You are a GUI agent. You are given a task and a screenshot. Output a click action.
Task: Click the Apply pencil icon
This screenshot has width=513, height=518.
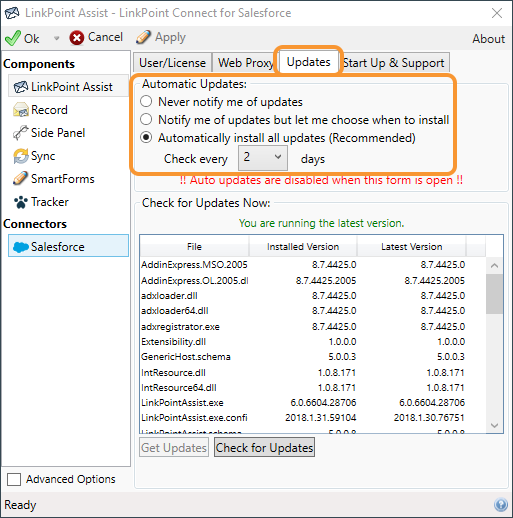[143, 37]
